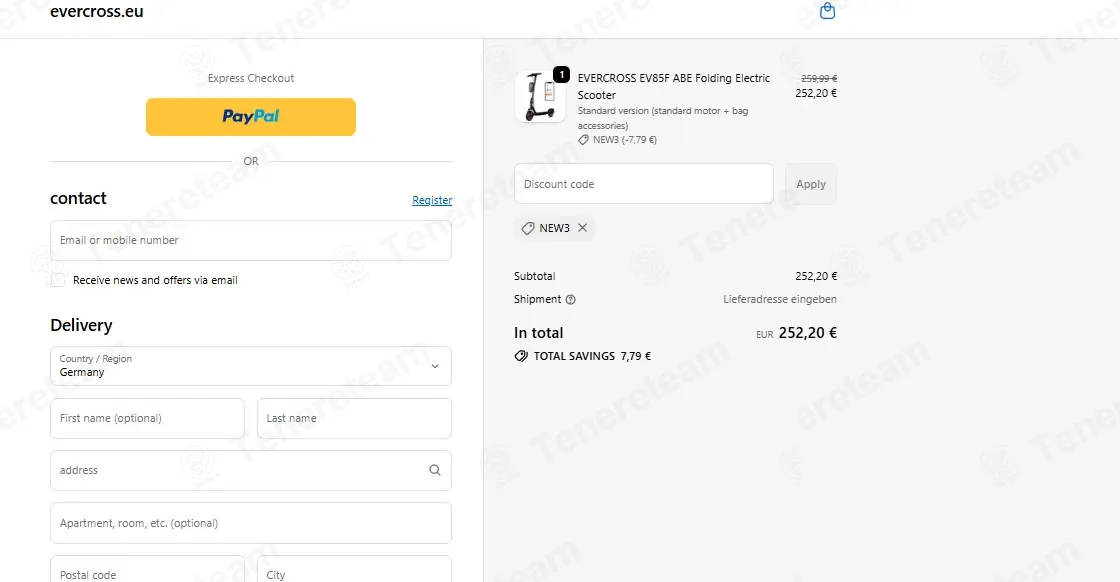
Task: Go to evercross.eu store home
Action: pos(96,11)
